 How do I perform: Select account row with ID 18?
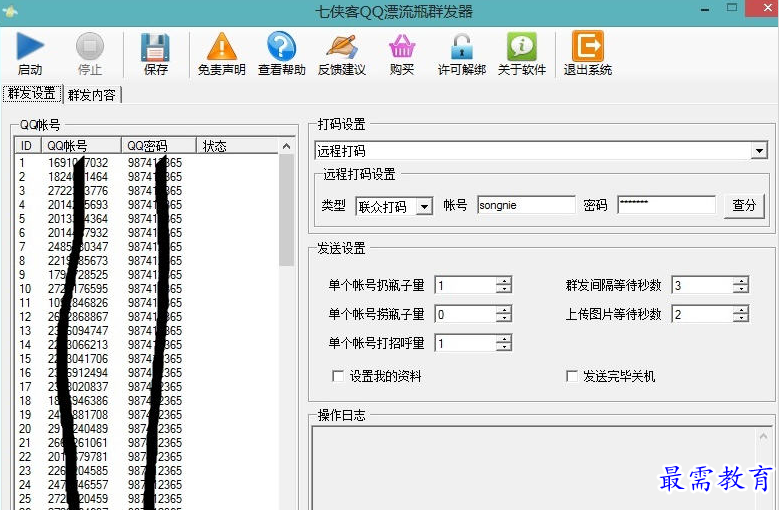click(x=146, y=400)
